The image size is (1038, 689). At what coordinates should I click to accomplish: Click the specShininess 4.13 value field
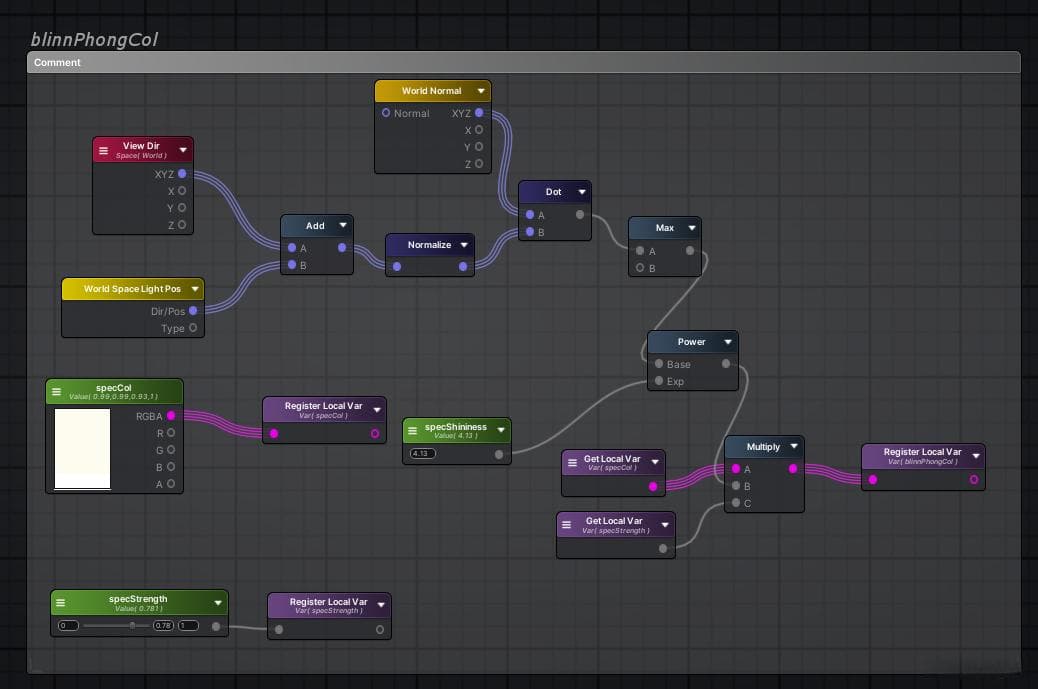point(422,453)
